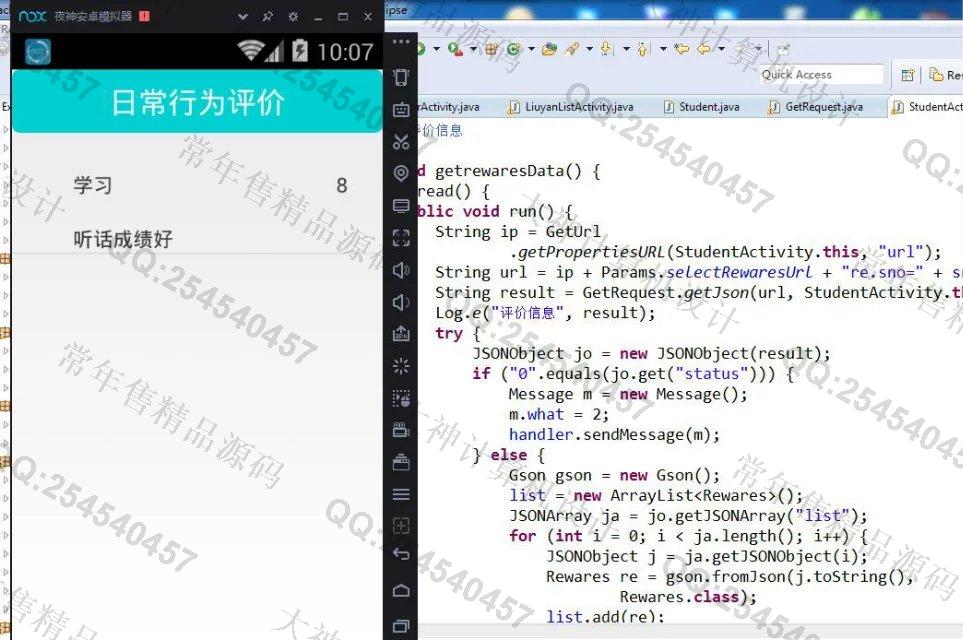Click the Nox multi-instance plus icon
This screenshot has width=963, height=640.
pyautogui.click(x=401, y=526)
